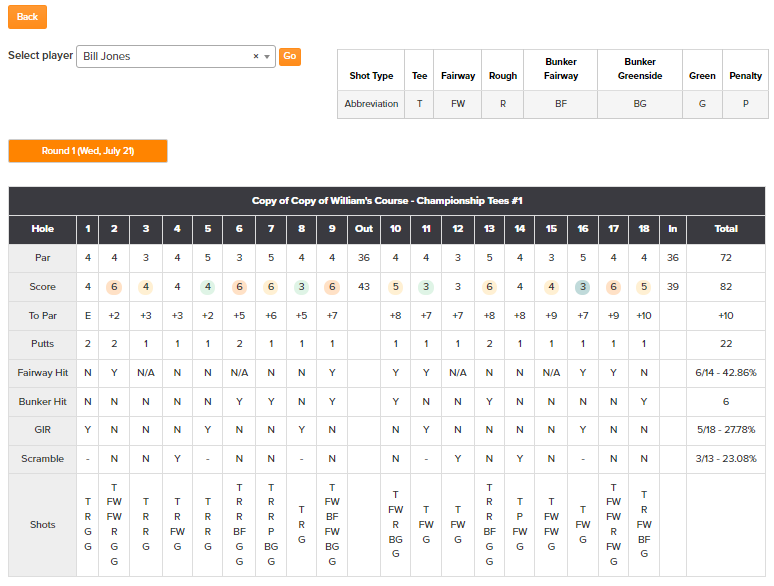Click the green score circle on hole 5
The height and width of the screenshot is (586, 774).
(208, 287)
